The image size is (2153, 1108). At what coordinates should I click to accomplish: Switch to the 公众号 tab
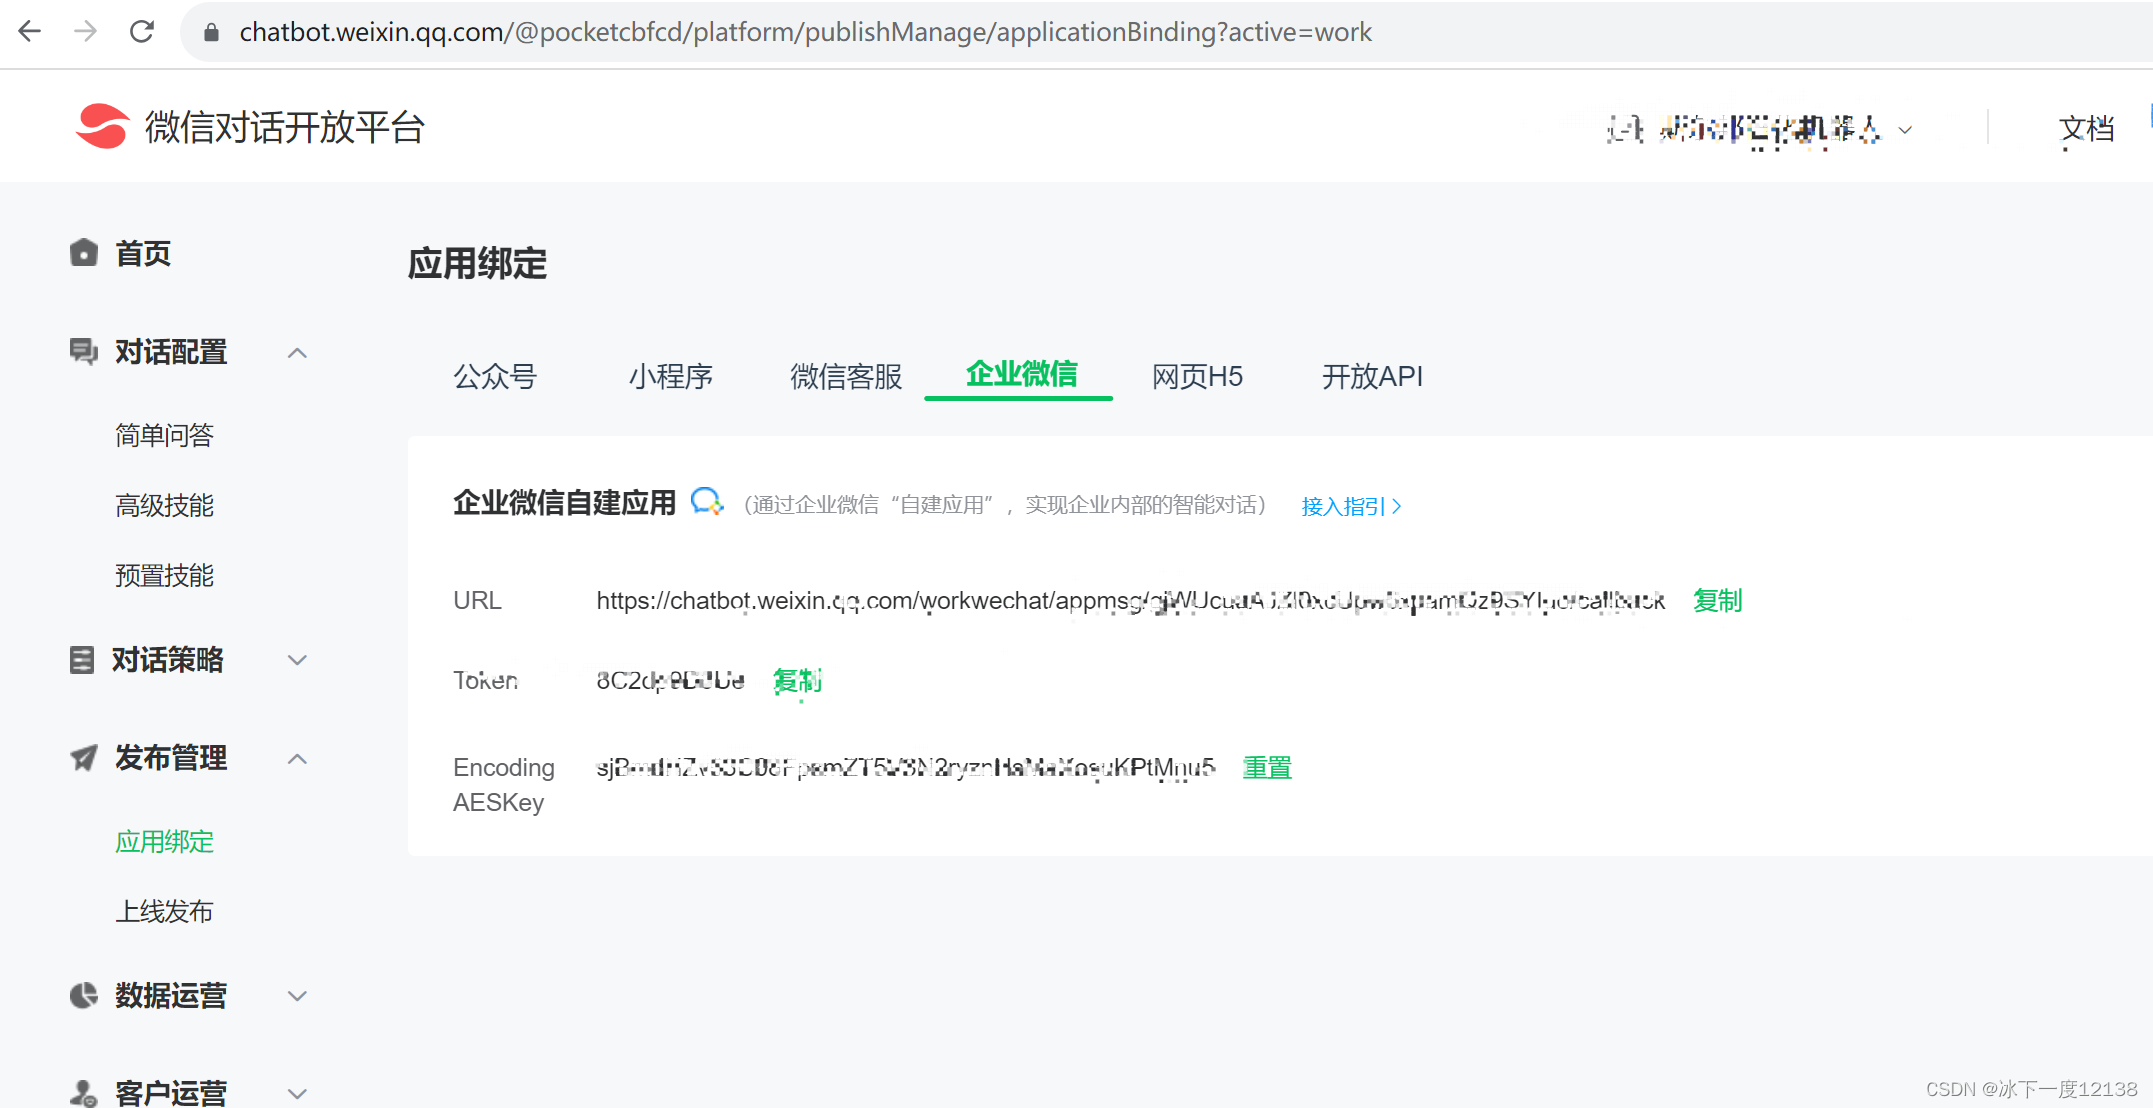pos(495,377)
